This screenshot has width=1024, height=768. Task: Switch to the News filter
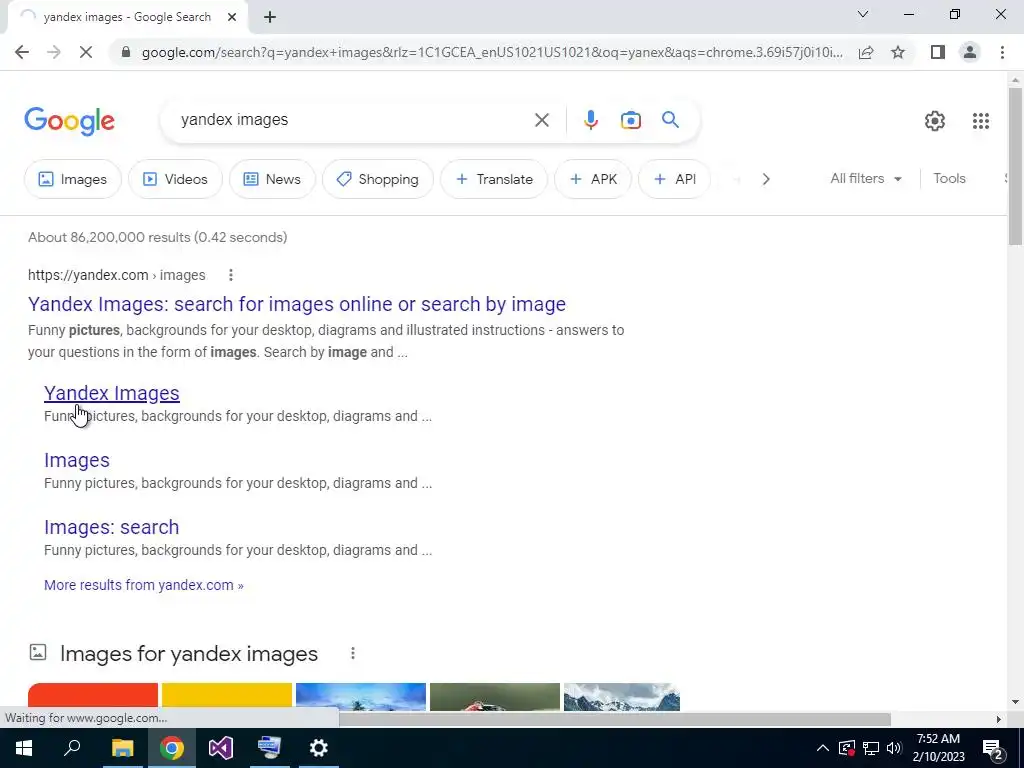[x=272, y=179]
